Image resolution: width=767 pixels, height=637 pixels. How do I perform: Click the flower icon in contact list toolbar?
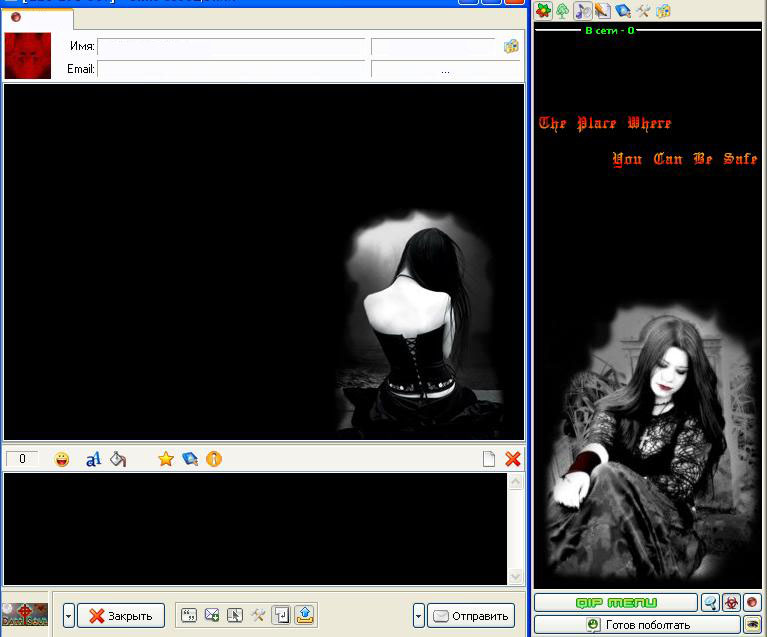click(543, 11)
